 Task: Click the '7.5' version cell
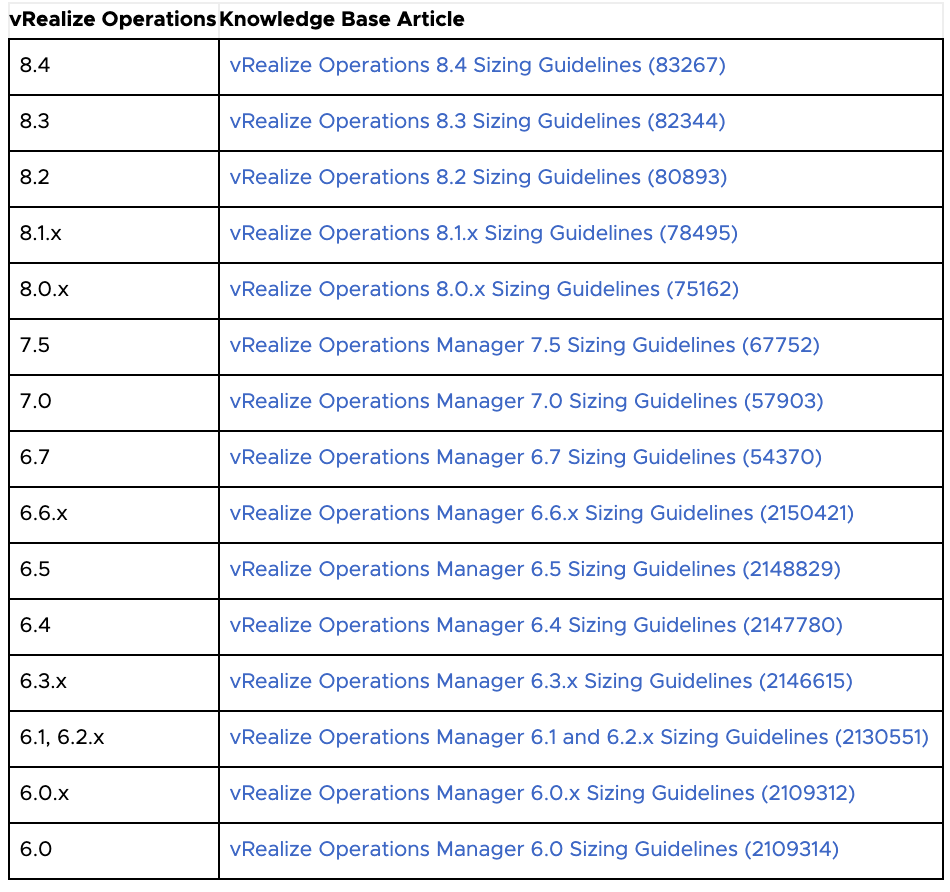[x=114, y=345]
